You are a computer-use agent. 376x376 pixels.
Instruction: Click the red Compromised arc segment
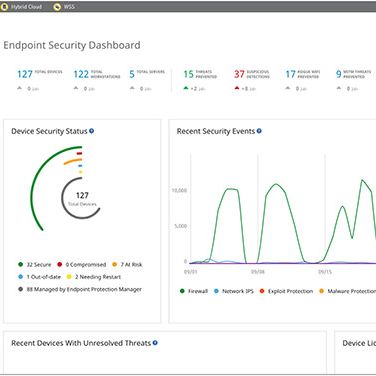[79, 154]
